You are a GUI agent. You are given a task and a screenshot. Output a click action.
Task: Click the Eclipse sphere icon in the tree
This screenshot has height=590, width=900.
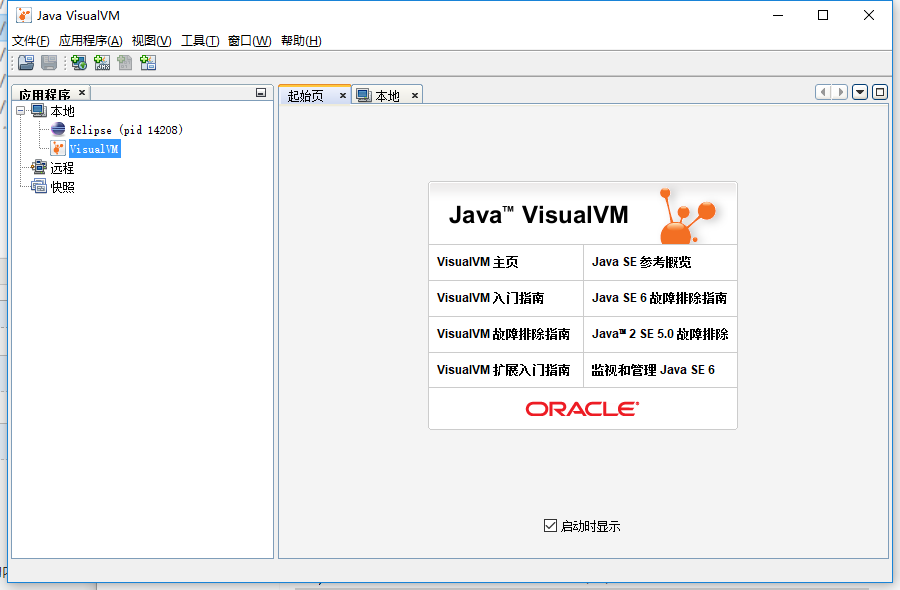[x=58, y=129]
